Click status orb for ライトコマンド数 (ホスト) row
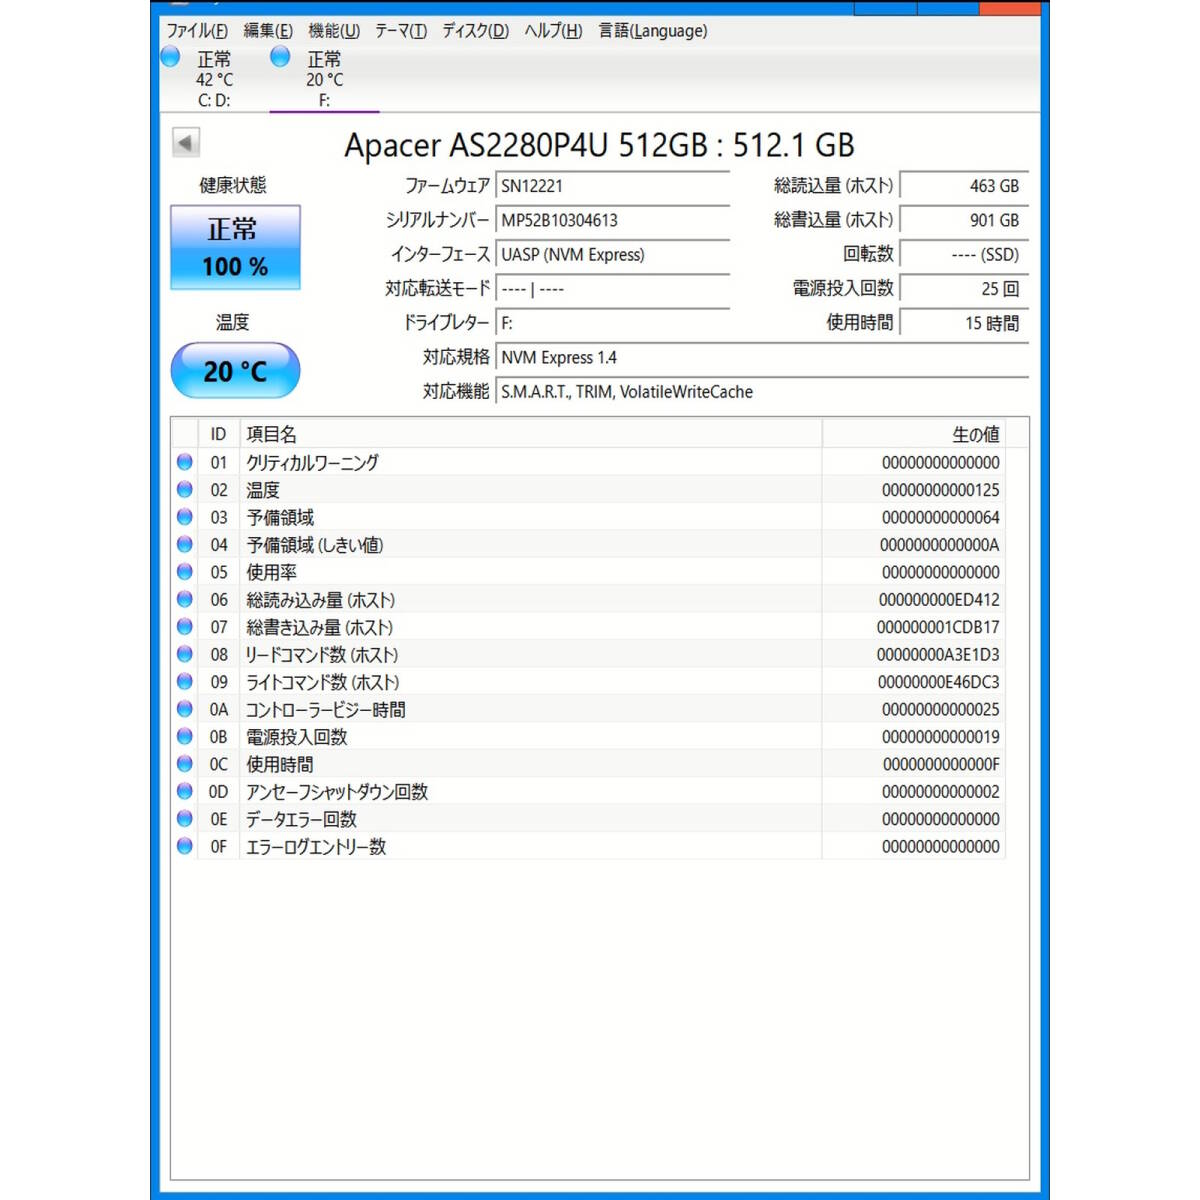The image size is (1200, 1200). 185,682
